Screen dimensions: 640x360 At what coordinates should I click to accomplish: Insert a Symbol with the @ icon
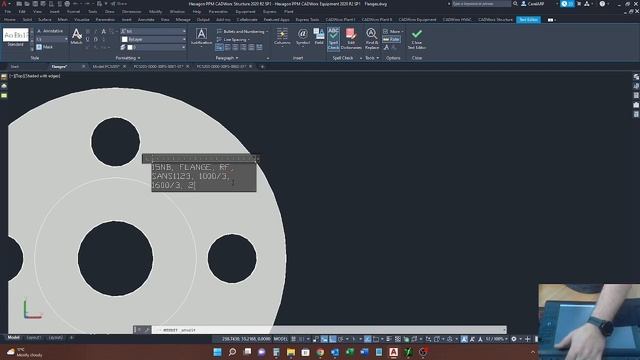tap(302, 36)
